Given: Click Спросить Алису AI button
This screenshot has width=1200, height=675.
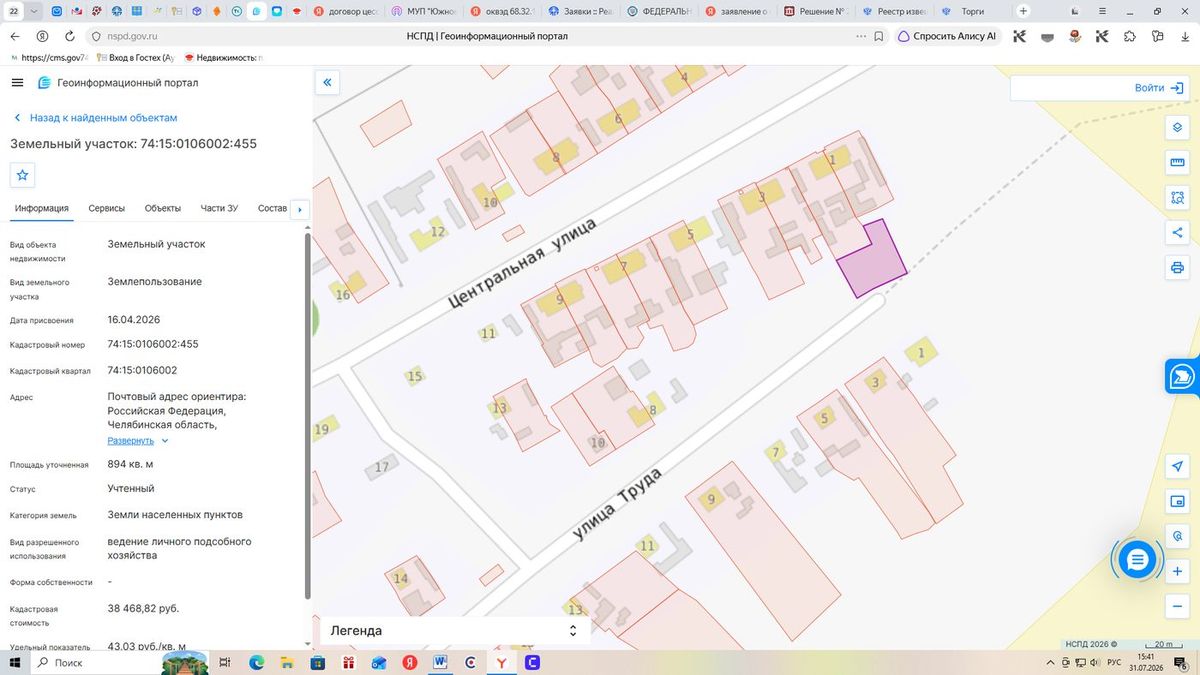Looking at the screenshot, I should (947, 36).
